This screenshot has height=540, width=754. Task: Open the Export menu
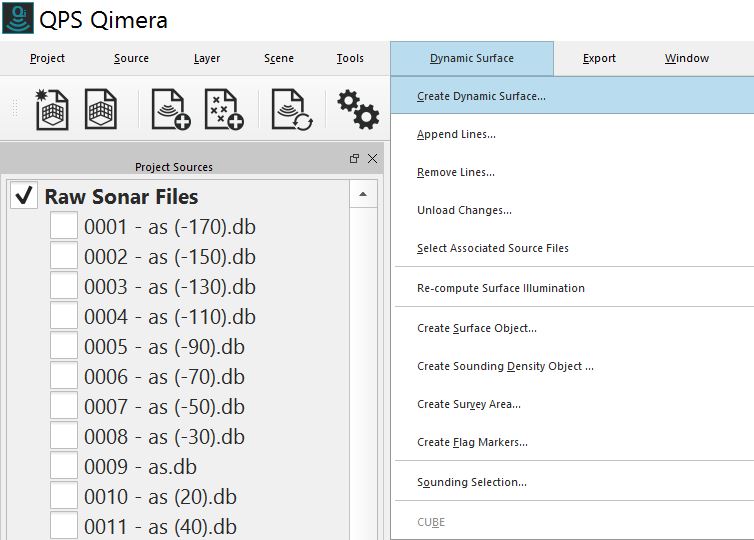point(599,58)
